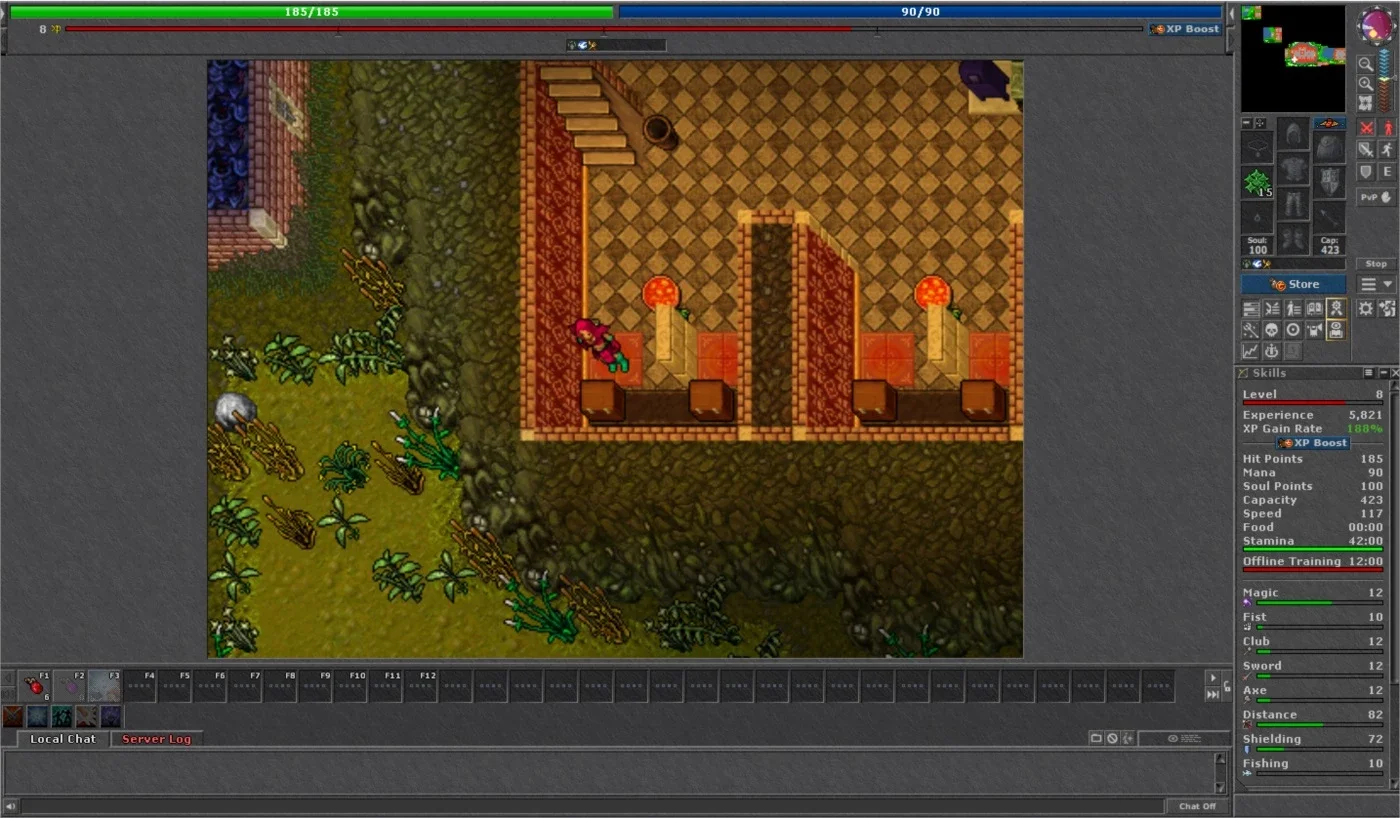Click the XP Boost button in Skills panel
This screenshot has height=818, width=1400.
pyautogui.click(x=1313, y=443)
